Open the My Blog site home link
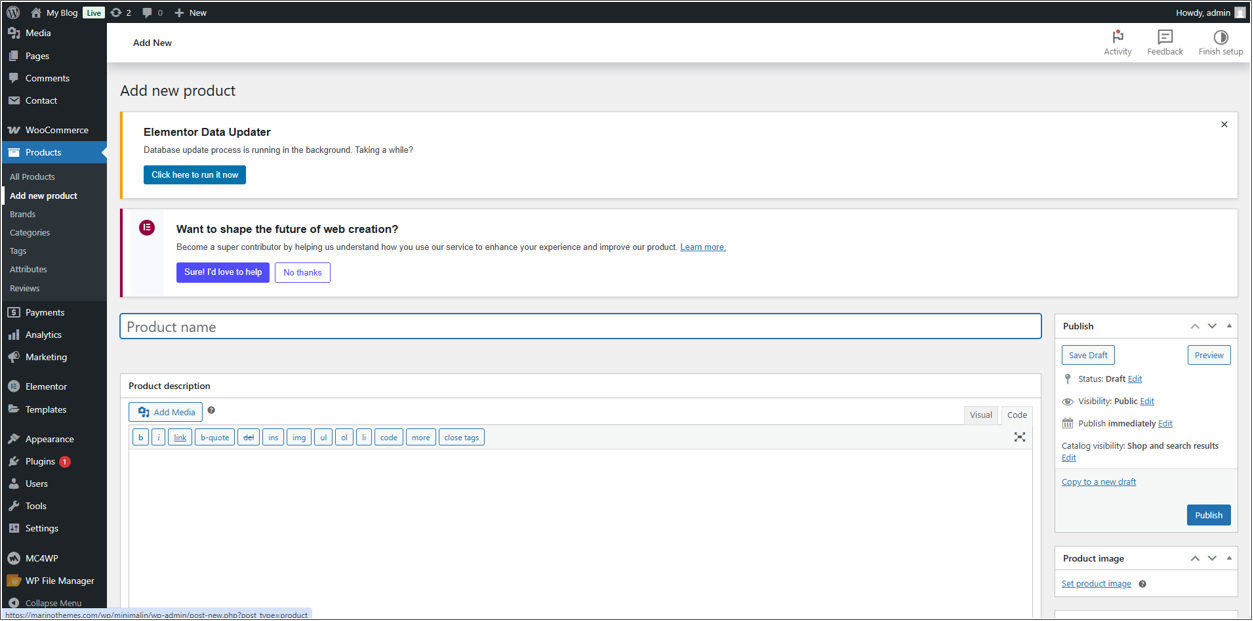1253x621 pixels. pos(53,12)
